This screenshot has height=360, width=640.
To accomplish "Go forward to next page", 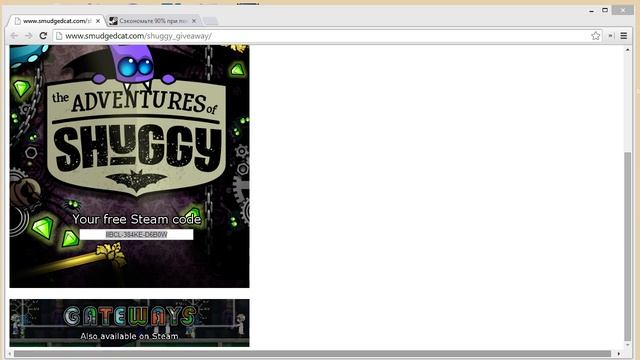I will pos(29,36).
